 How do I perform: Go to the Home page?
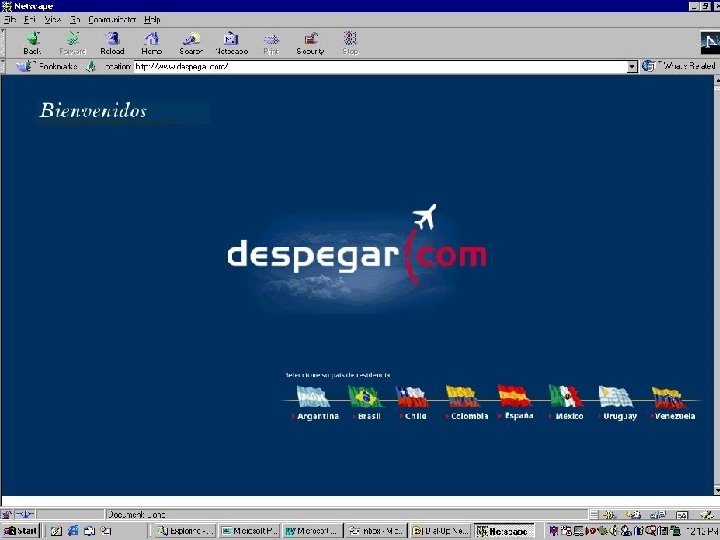[x=152, y=43]
